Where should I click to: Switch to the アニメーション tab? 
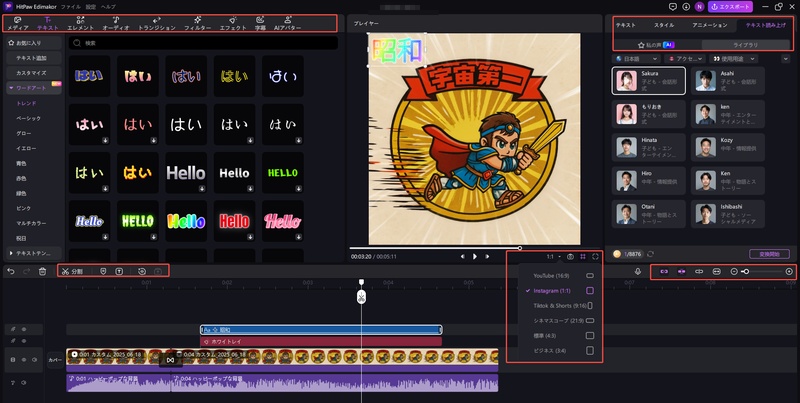point(710,25)
